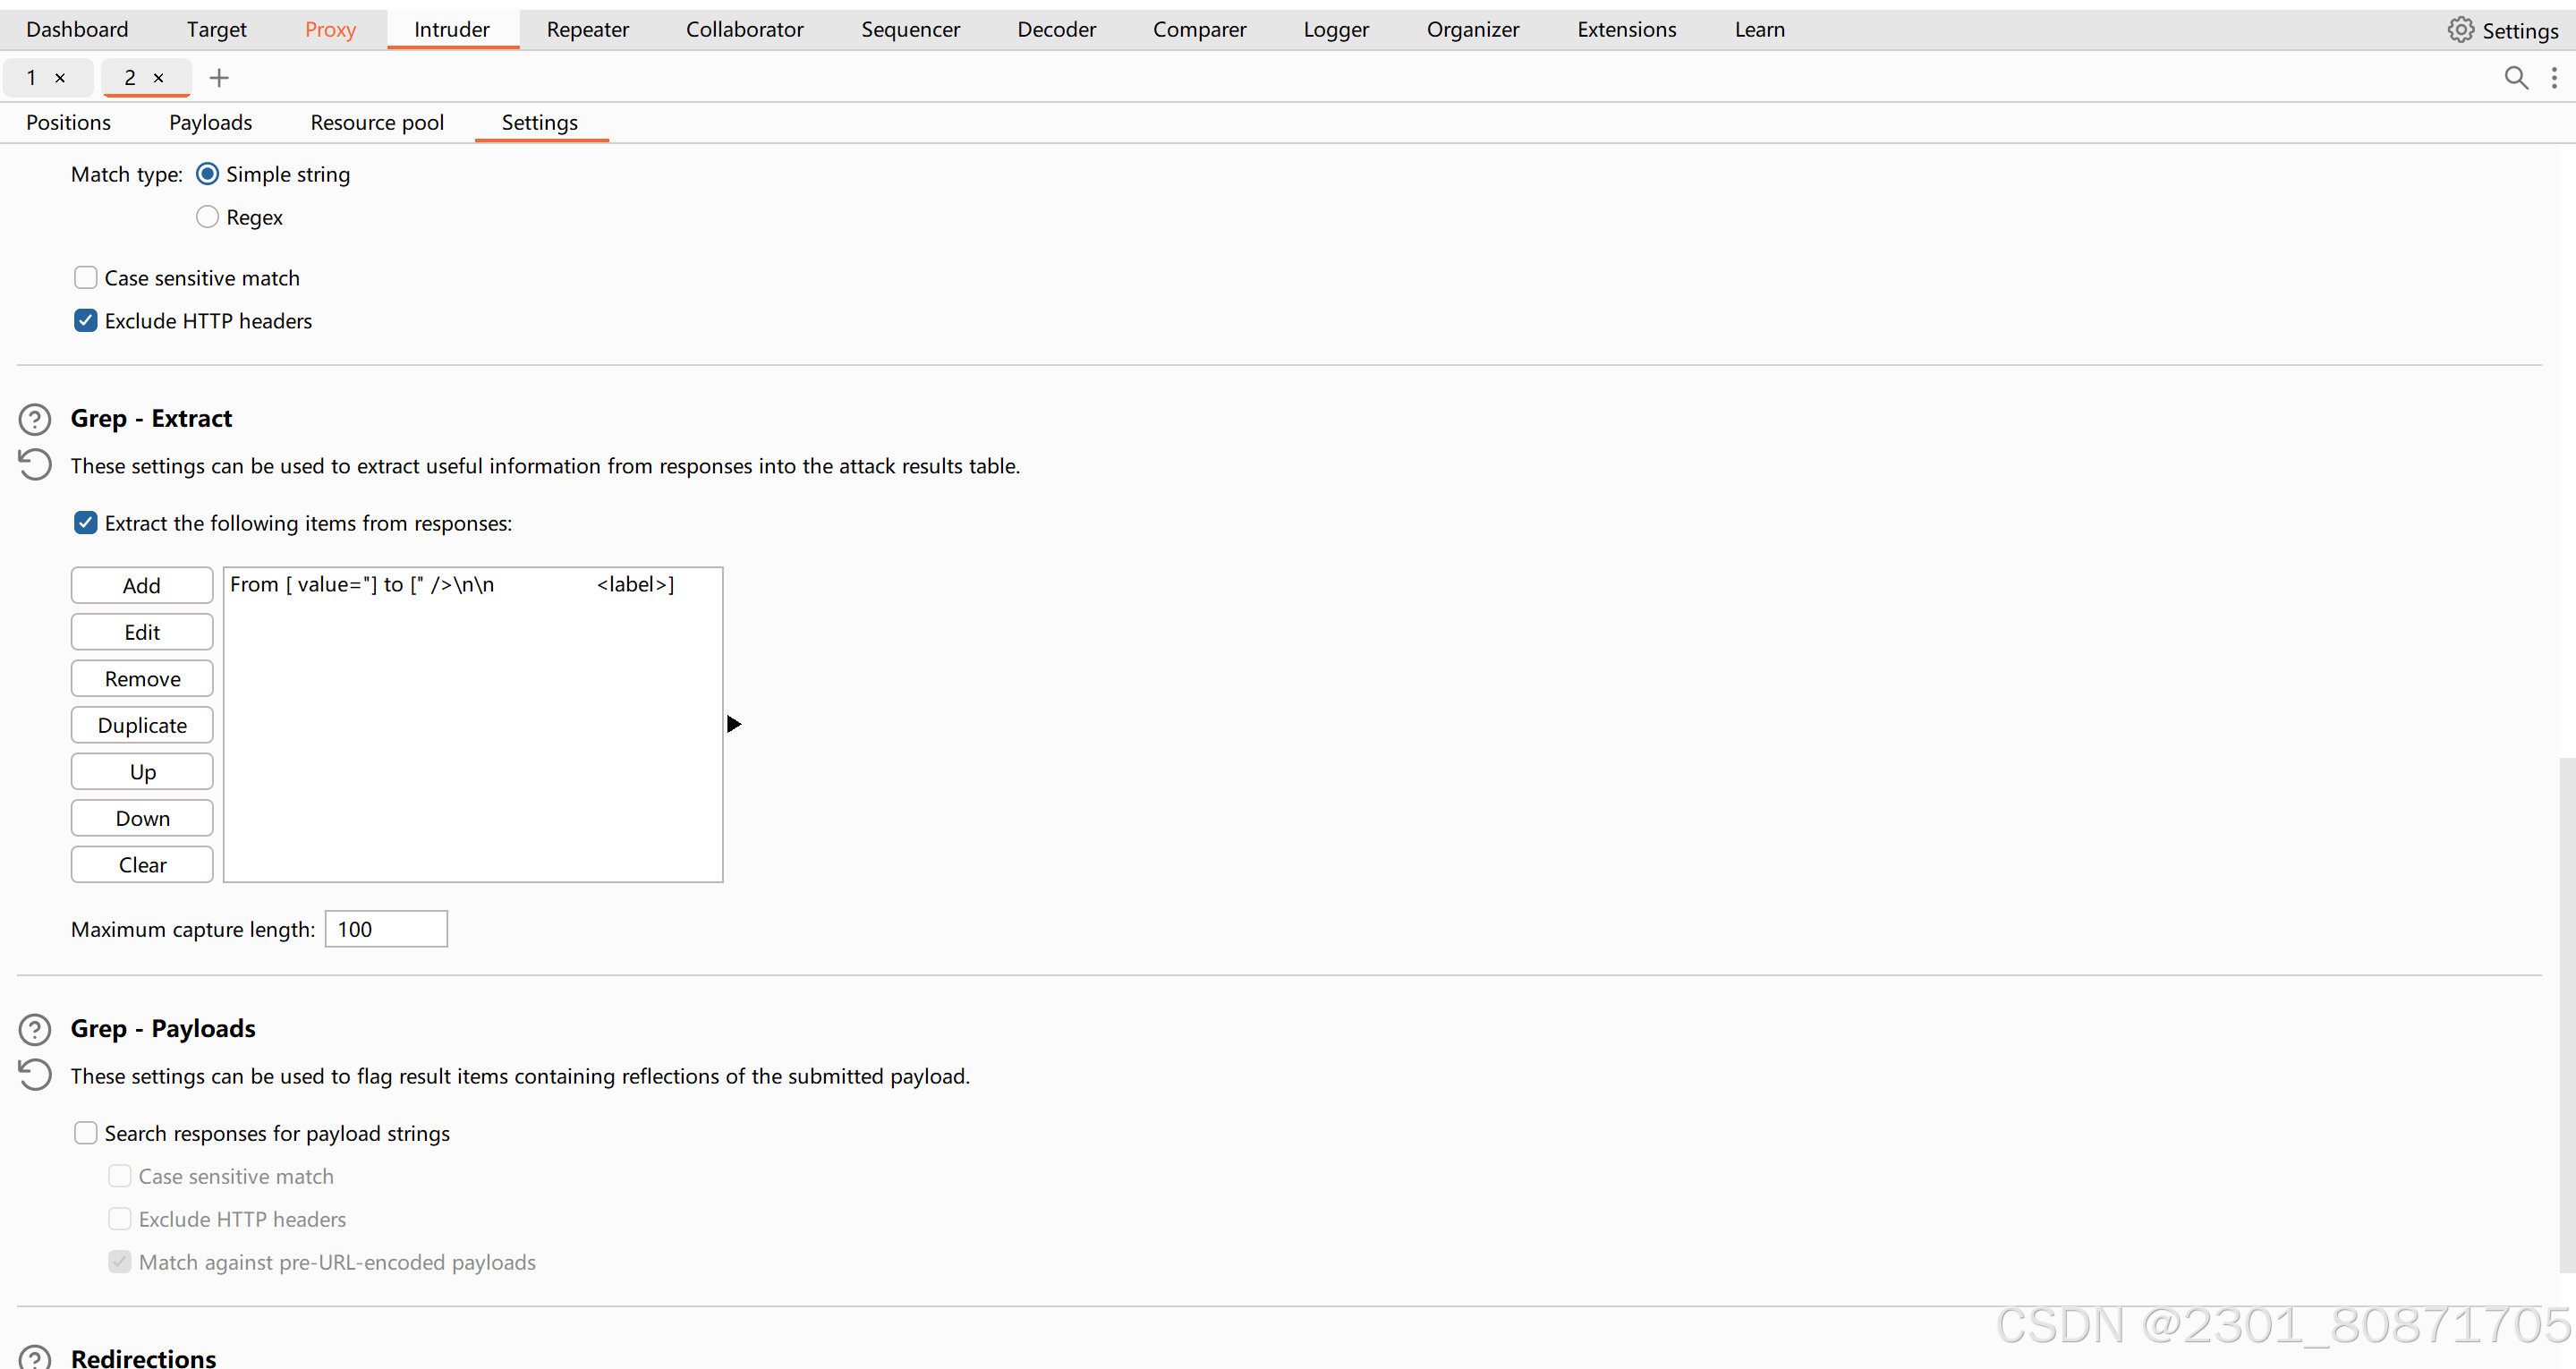Select the Regex match type

tap(207, 217)
